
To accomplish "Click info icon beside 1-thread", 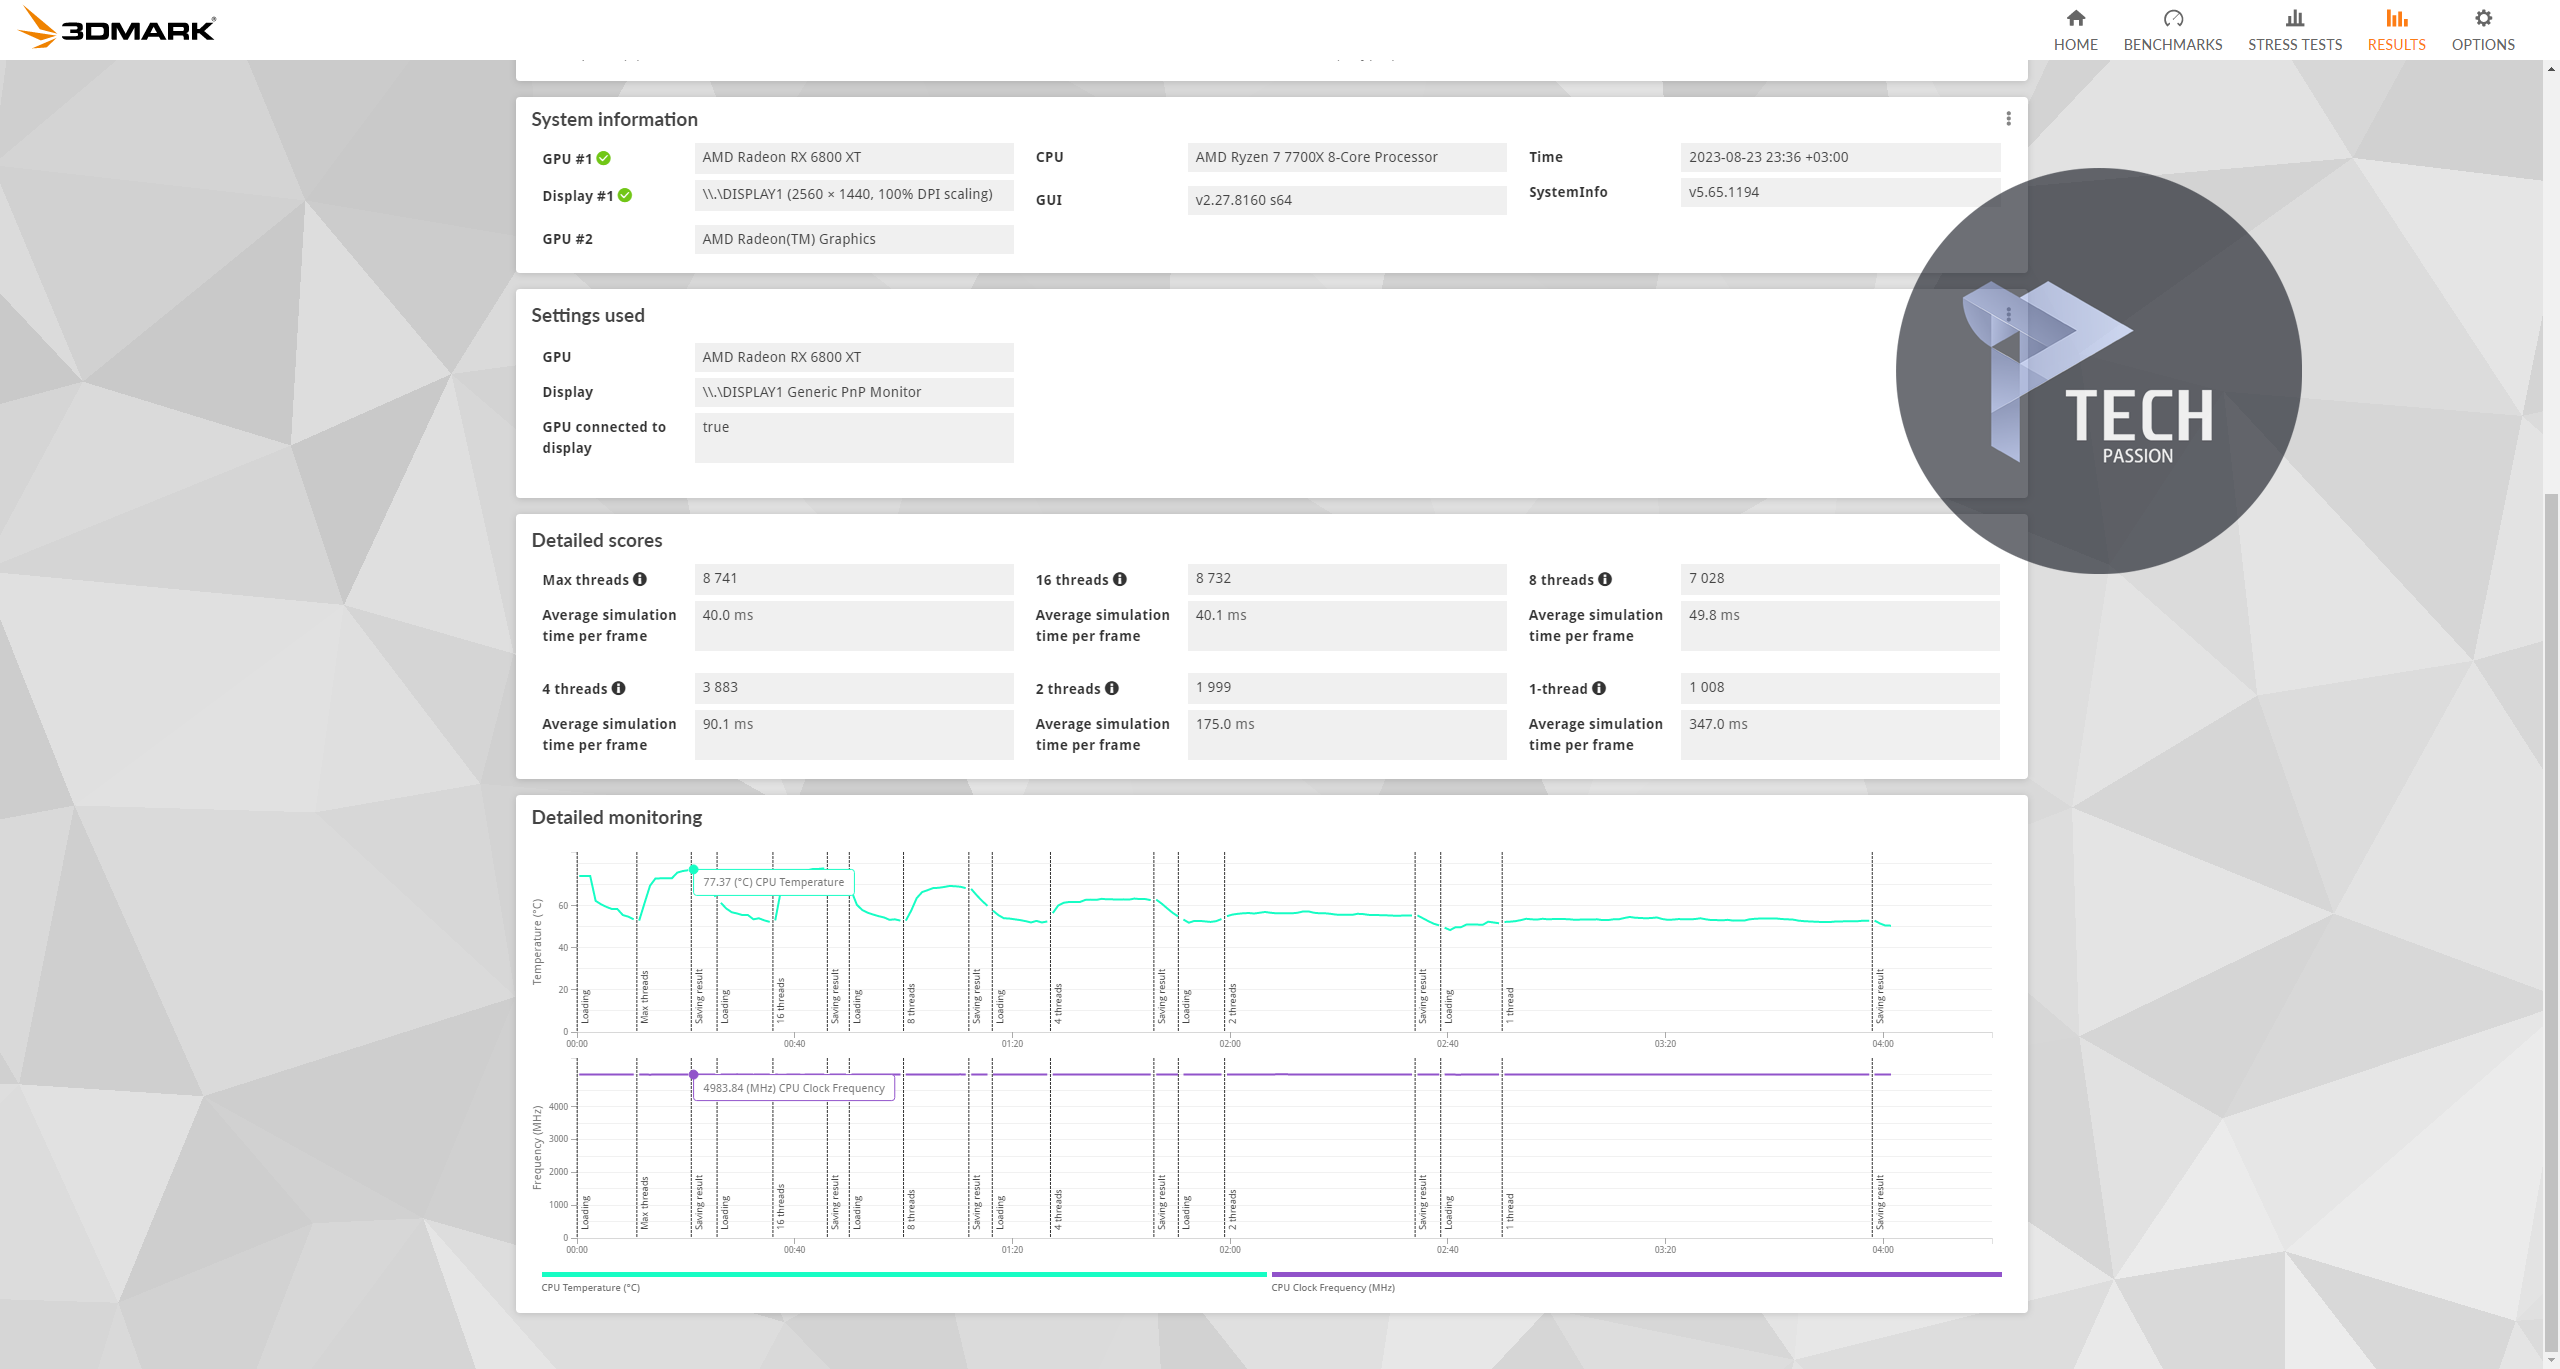I will click(1599, 688).
